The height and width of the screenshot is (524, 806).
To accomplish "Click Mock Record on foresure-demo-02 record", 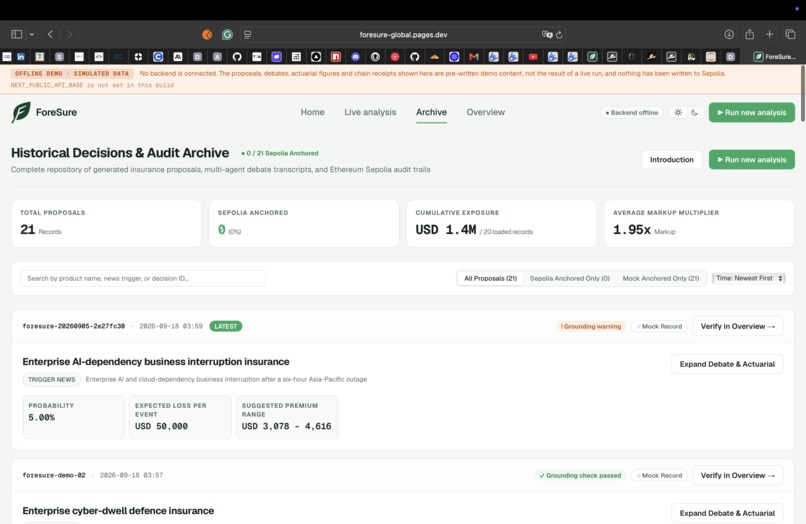I will tap(659, 476).
